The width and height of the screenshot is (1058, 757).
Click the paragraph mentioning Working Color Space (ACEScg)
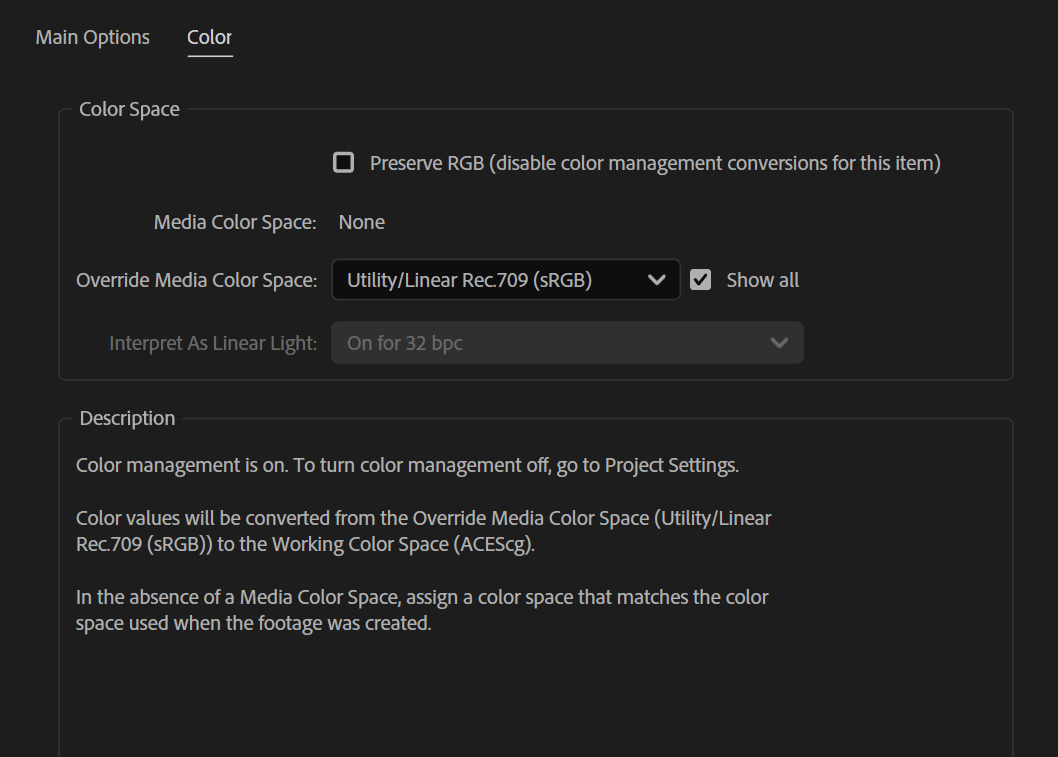pyautogui.click(x=423, y=531)
